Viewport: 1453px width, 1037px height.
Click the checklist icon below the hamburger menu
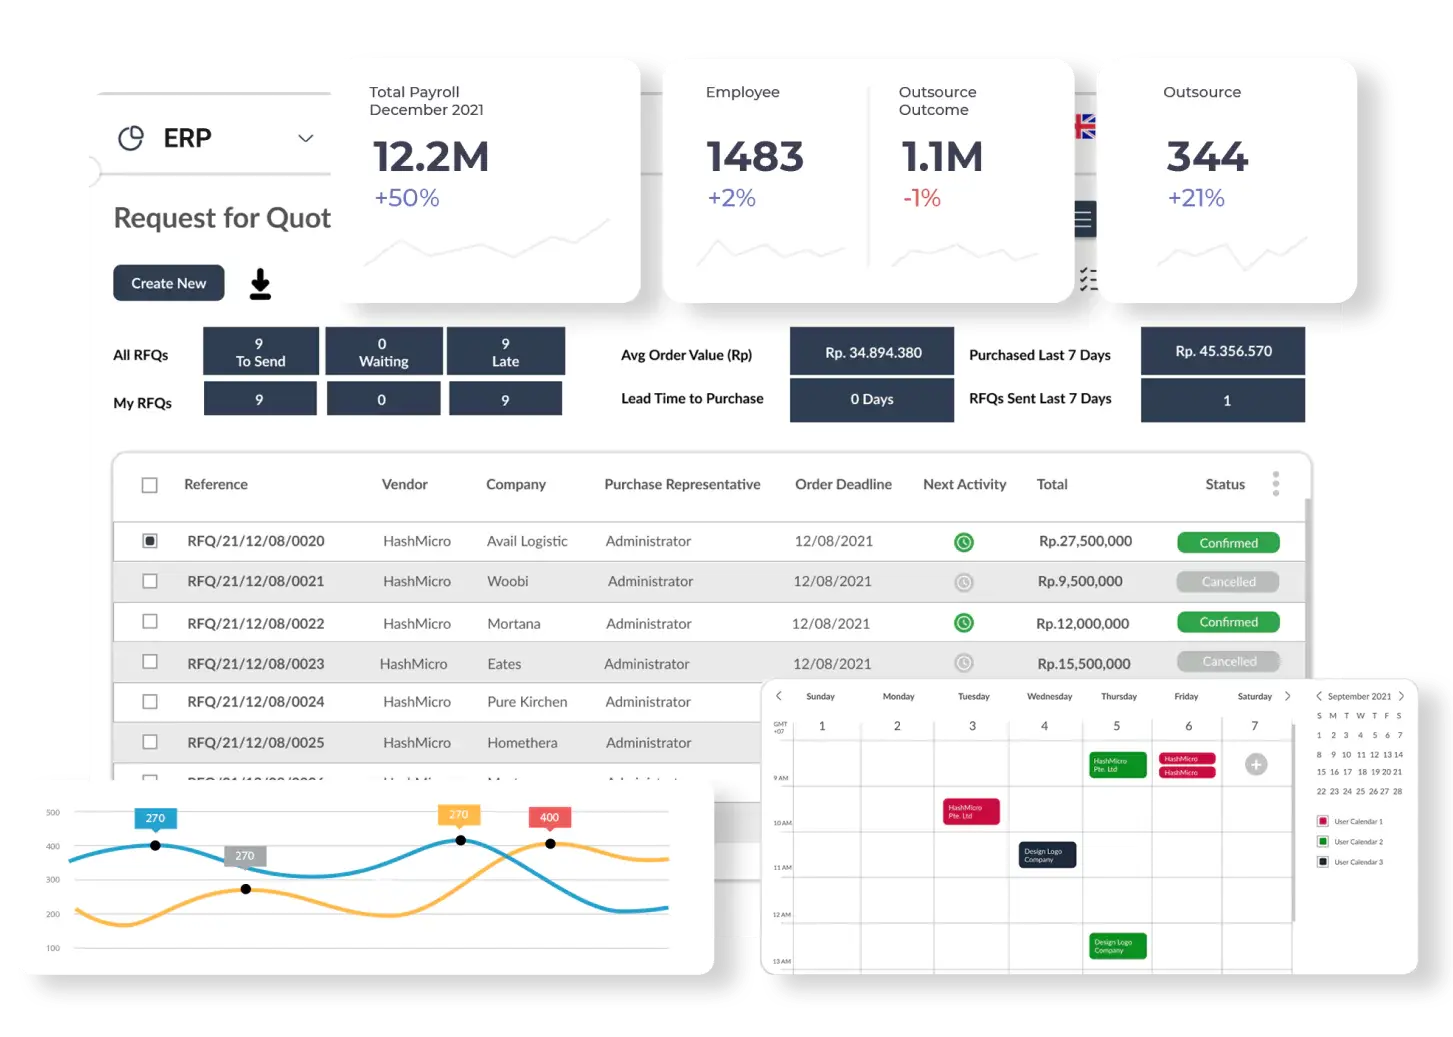[x=1088, y=280]
